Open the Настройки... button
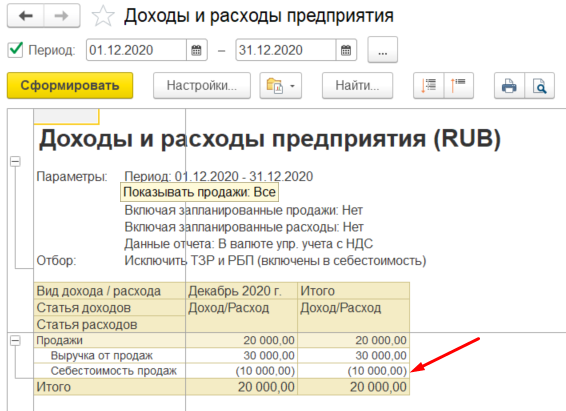Screen dimensions: 566x411 pyautogui.click(x=202, y=86)
